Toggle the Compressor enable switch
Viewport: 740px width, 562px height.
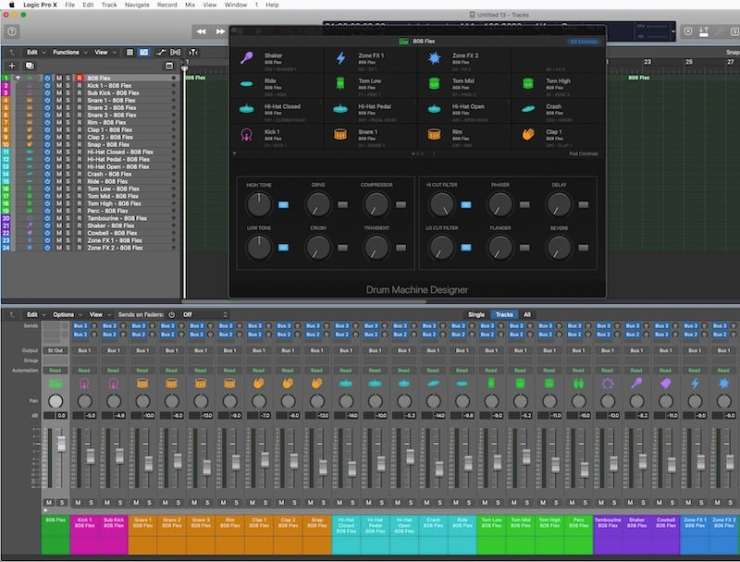[x=401, y=205]
